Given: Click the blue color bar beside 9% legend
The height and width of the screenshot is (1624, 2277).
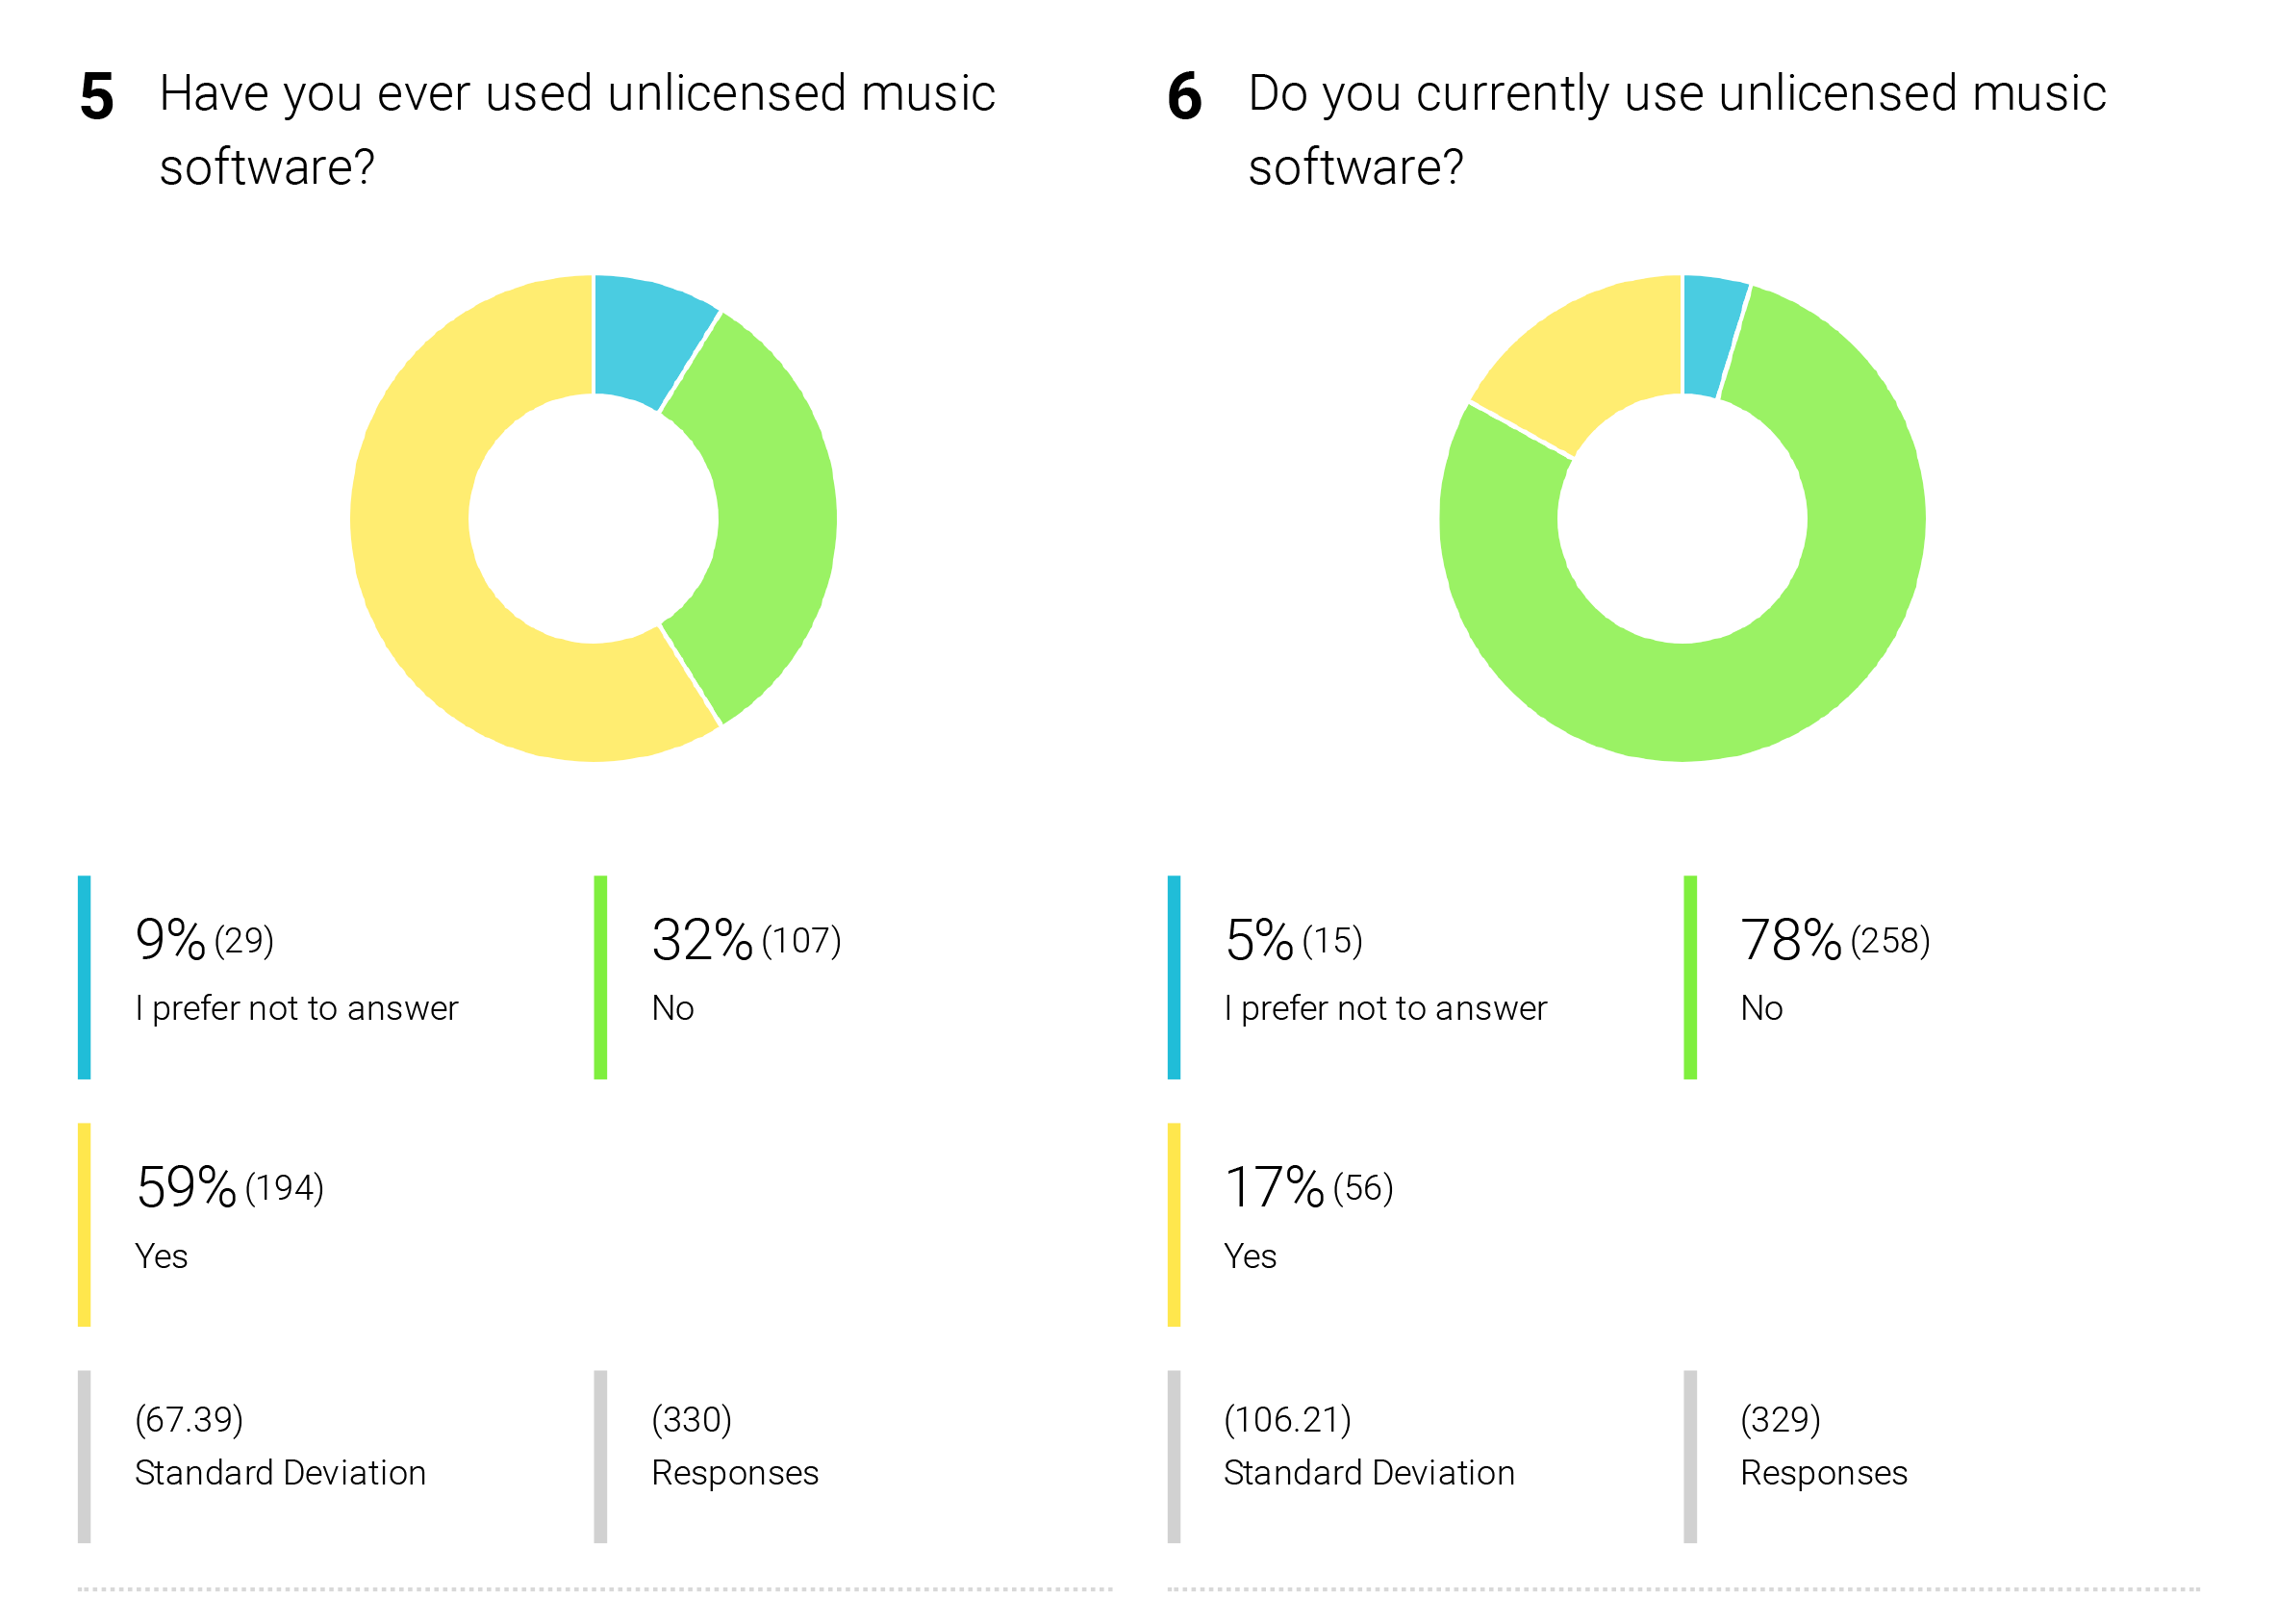Looking at the screenshot, I should coord(84,978).
